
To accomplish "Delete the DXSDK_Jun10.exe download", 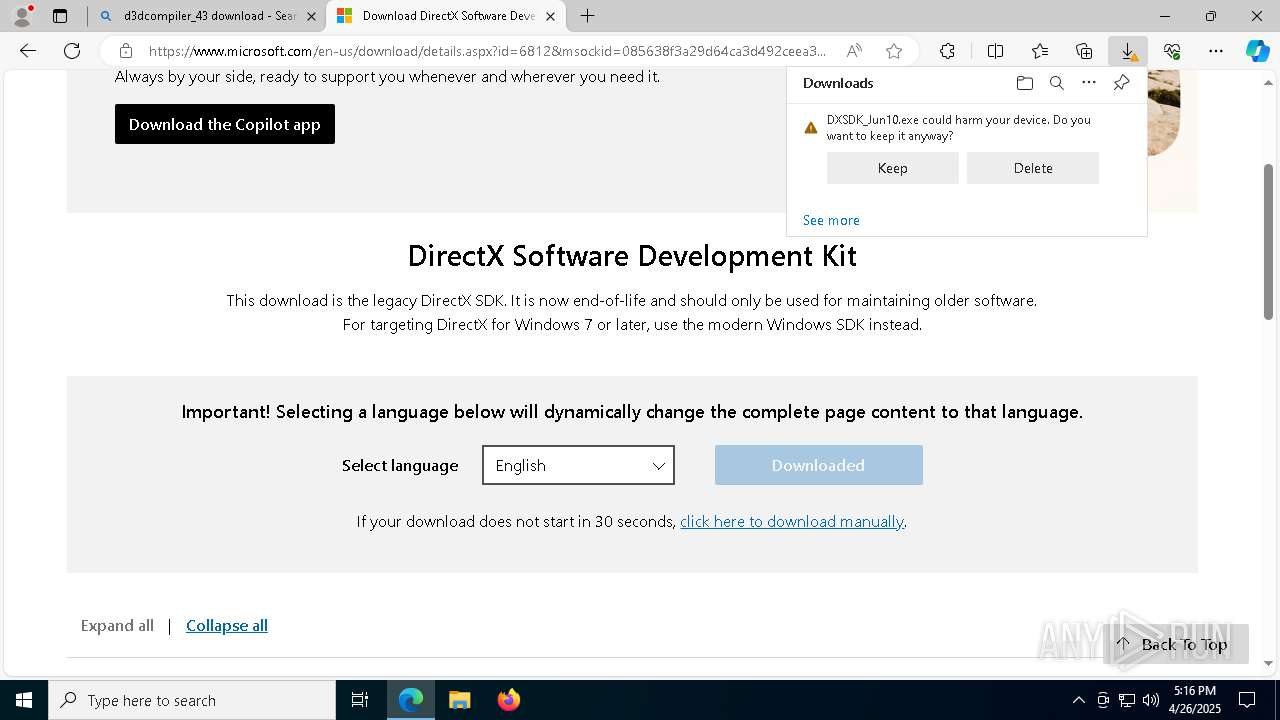I will pos(1032,168).
